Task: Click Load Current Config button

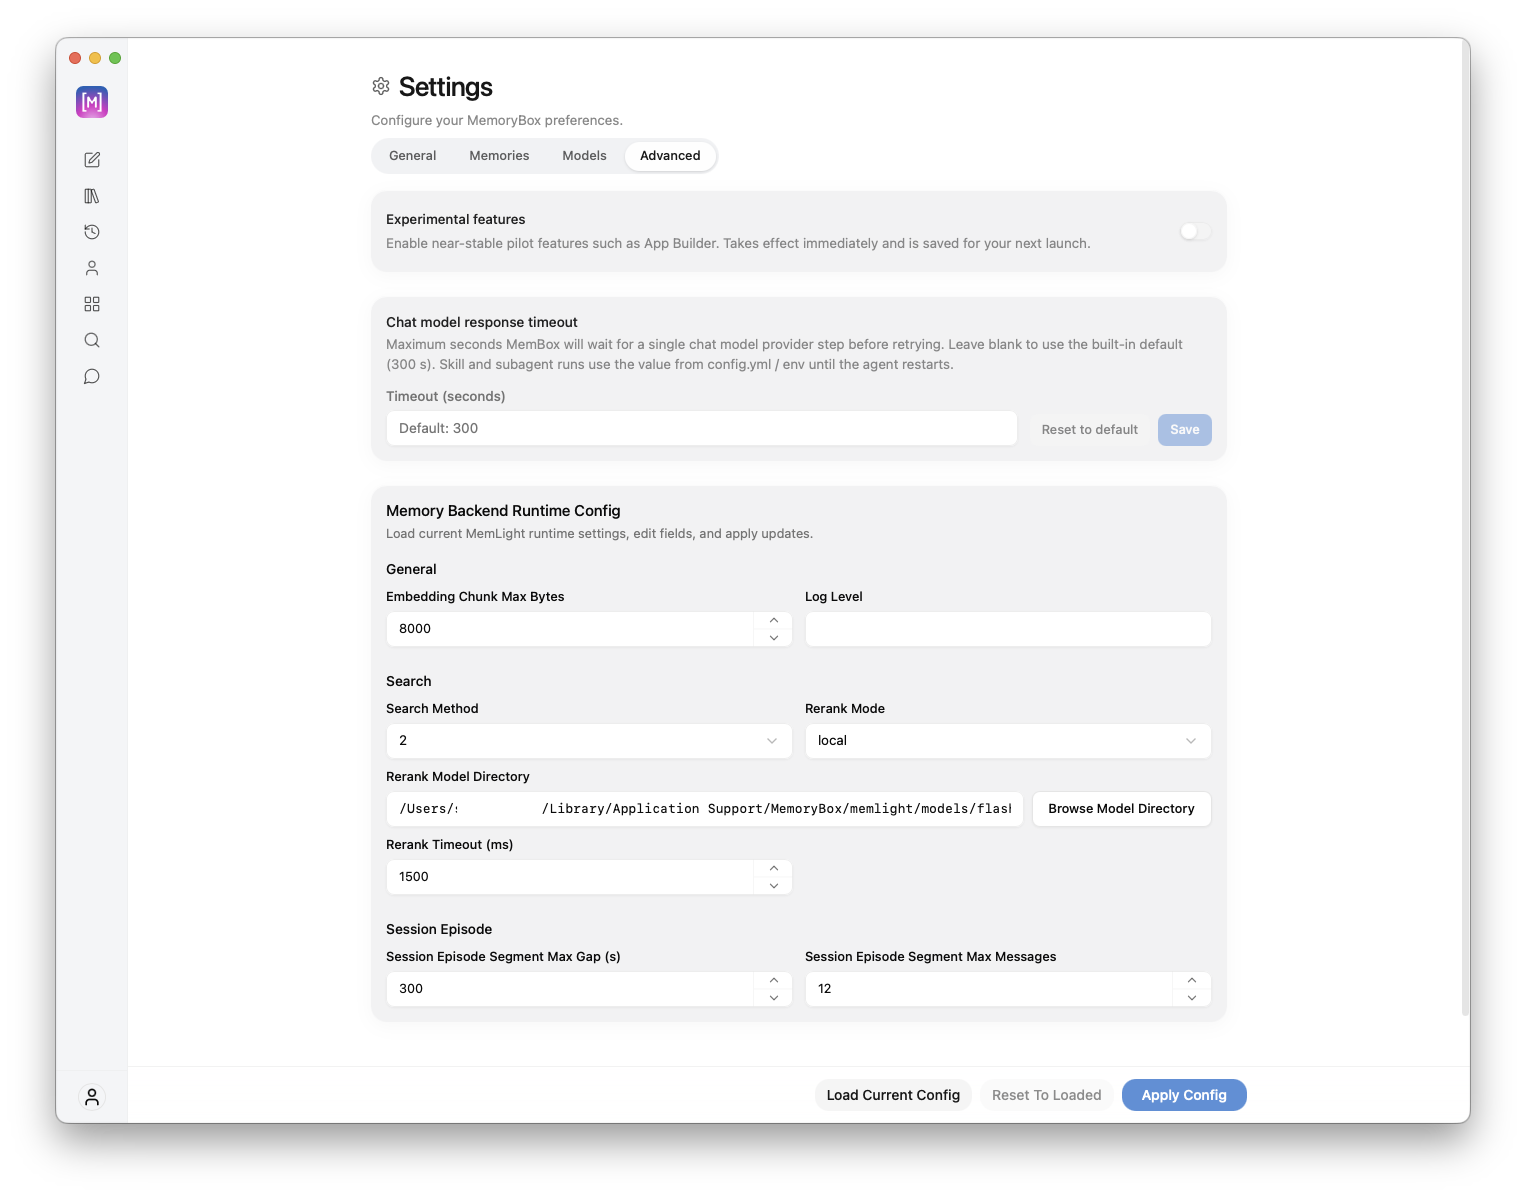Action: point(893,1095)
